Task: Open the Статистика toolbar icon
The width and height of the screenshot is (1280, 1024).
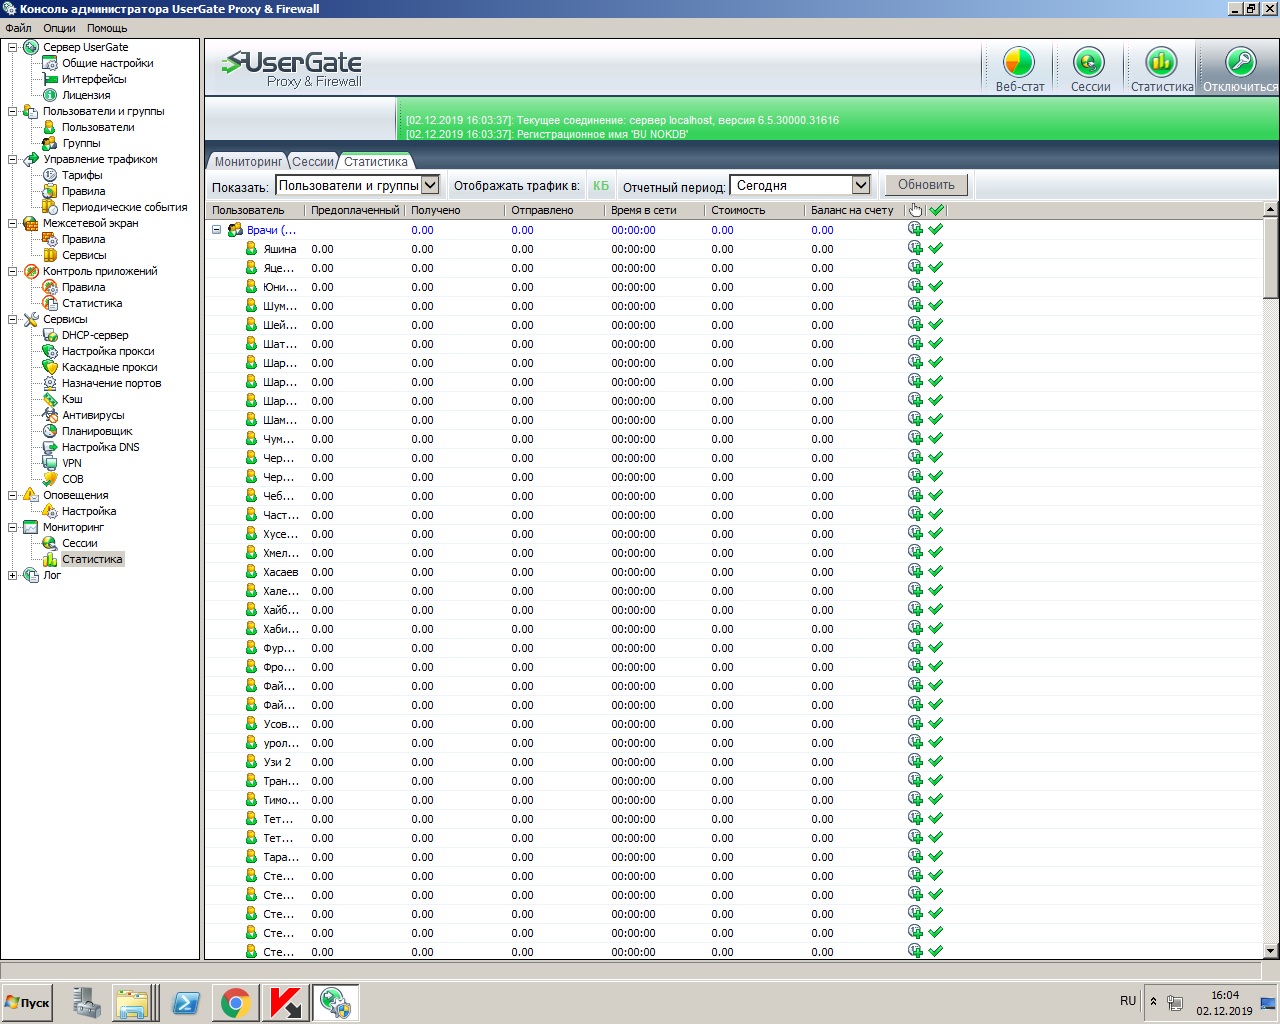Action: [1161, 69]
